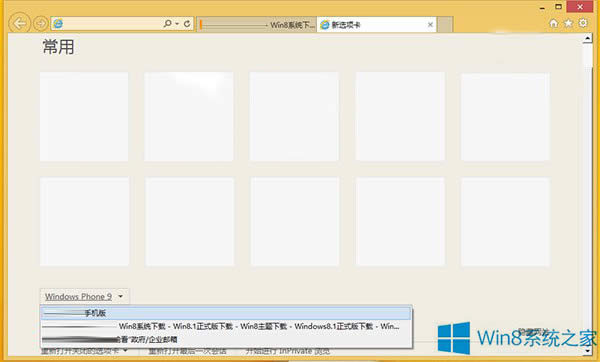Choose the 手机版 entry in the dropdown list
Screen dimensions: 600x362
[226, 313]
